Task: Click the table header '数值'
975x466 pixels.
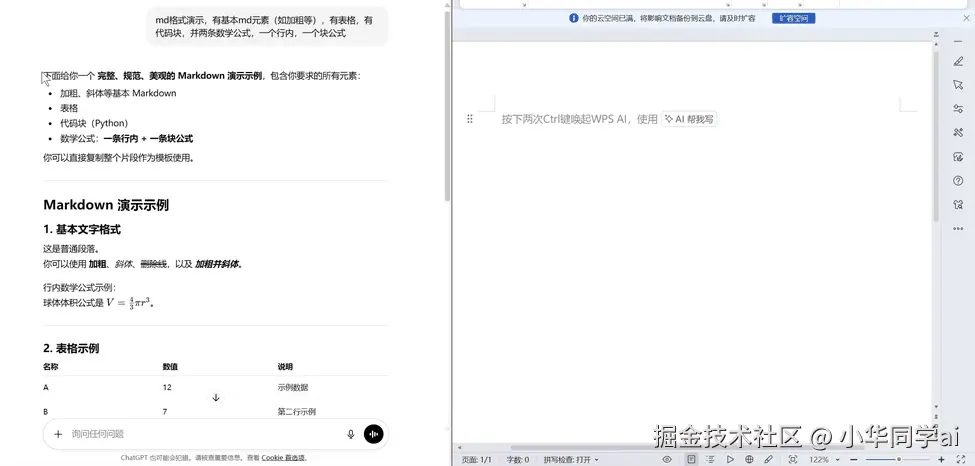Action: point(170,367)
